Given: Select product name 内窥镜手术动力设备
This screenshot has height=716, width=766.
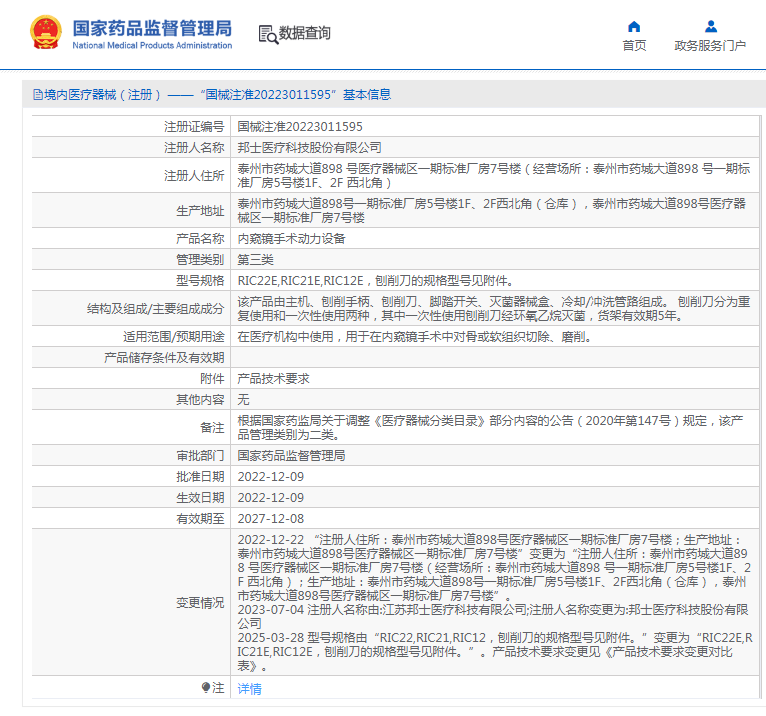Looking at the screenshot, I should coord(291,239).
